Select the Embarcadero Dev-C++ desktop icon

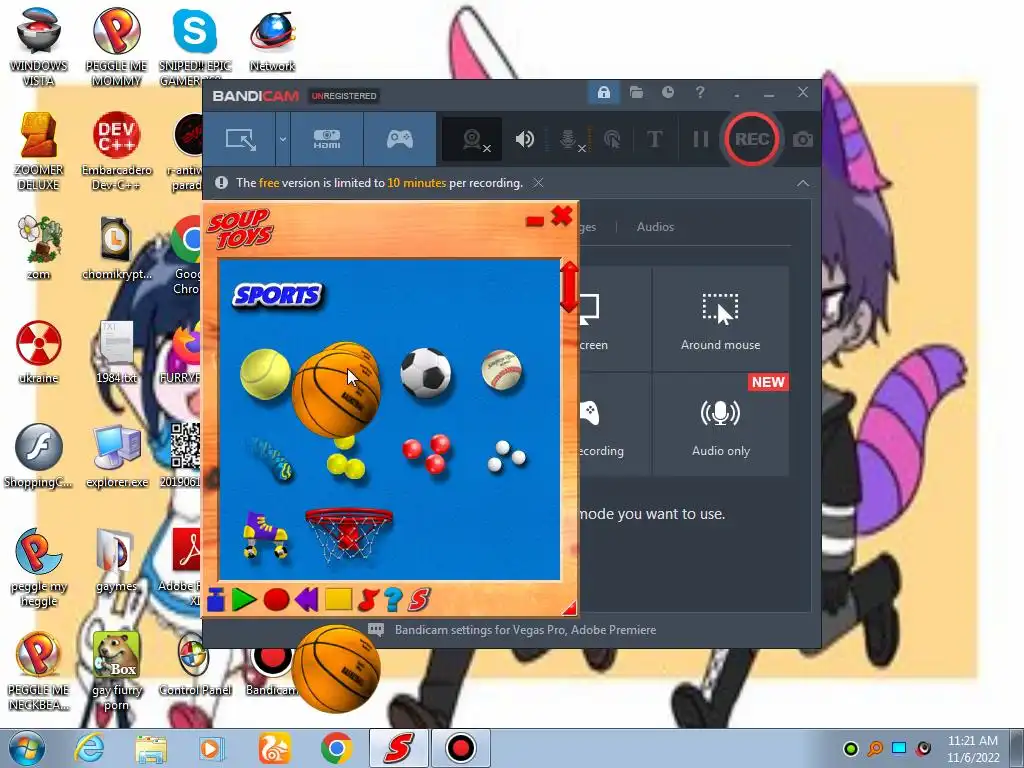click(x=116, y=151)
